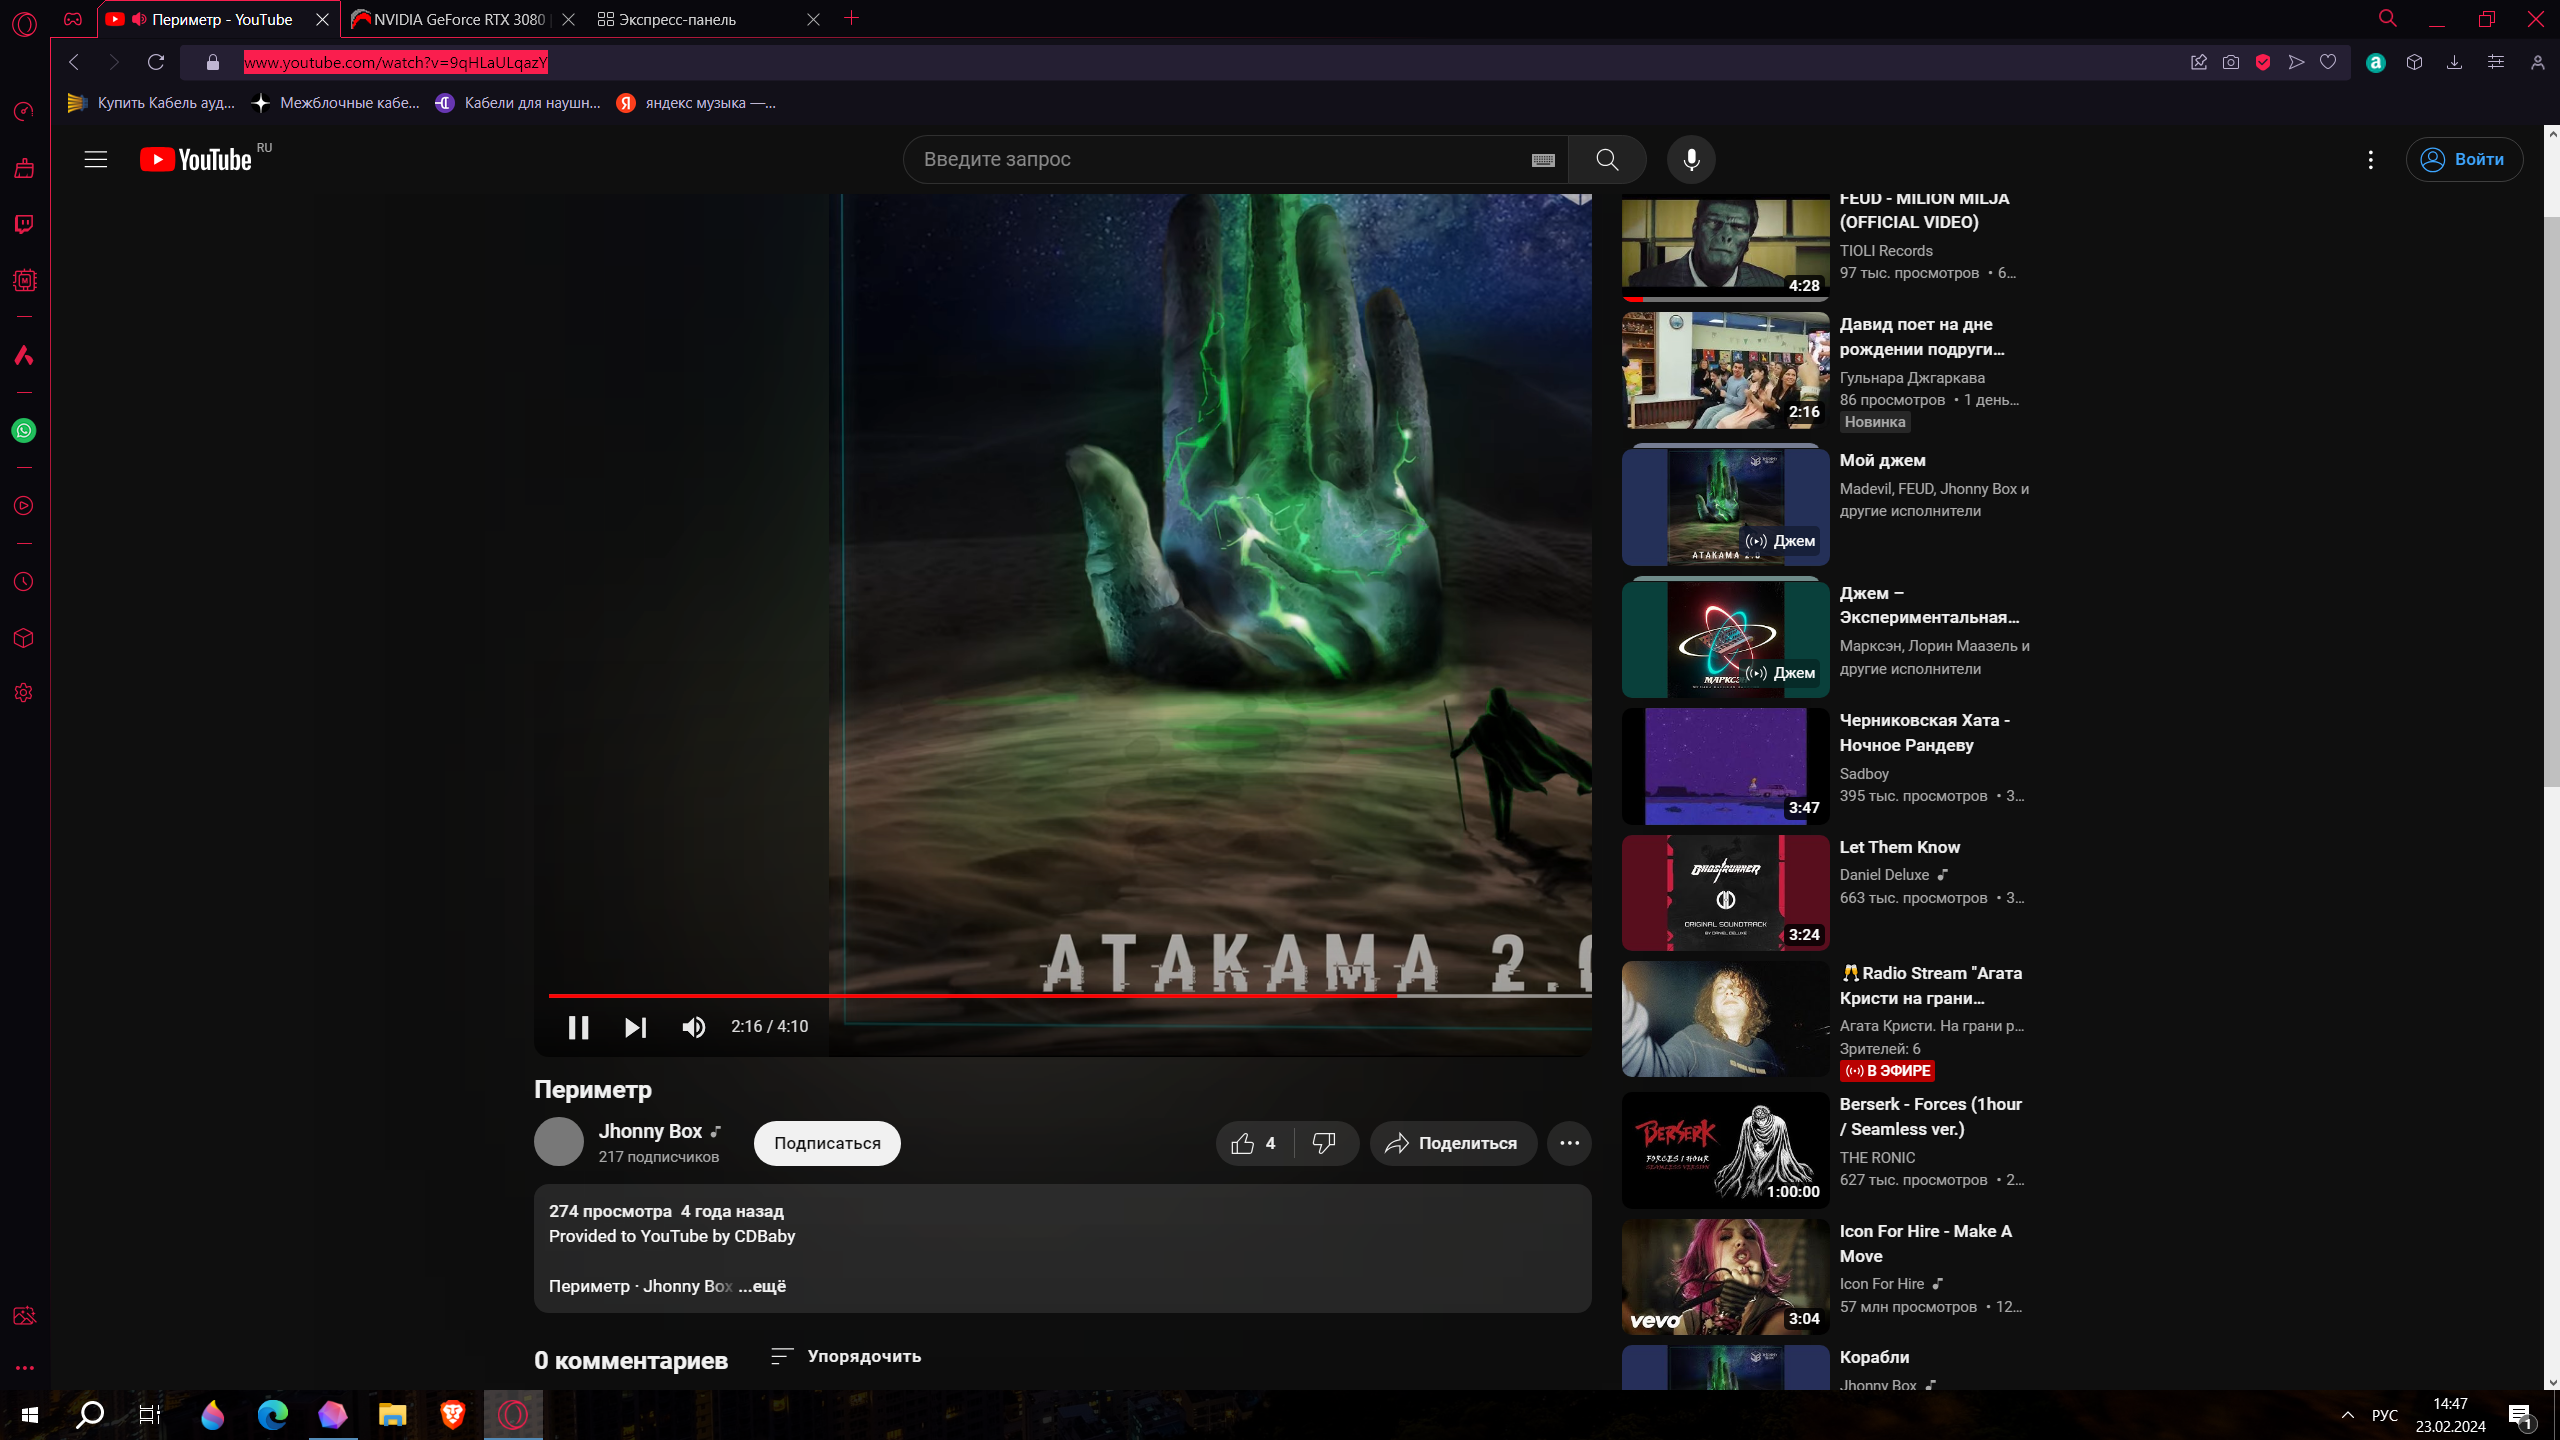Click the on-screen keyboard icon in search box
This screenshot has height=1440, width=2560.
1543,160
